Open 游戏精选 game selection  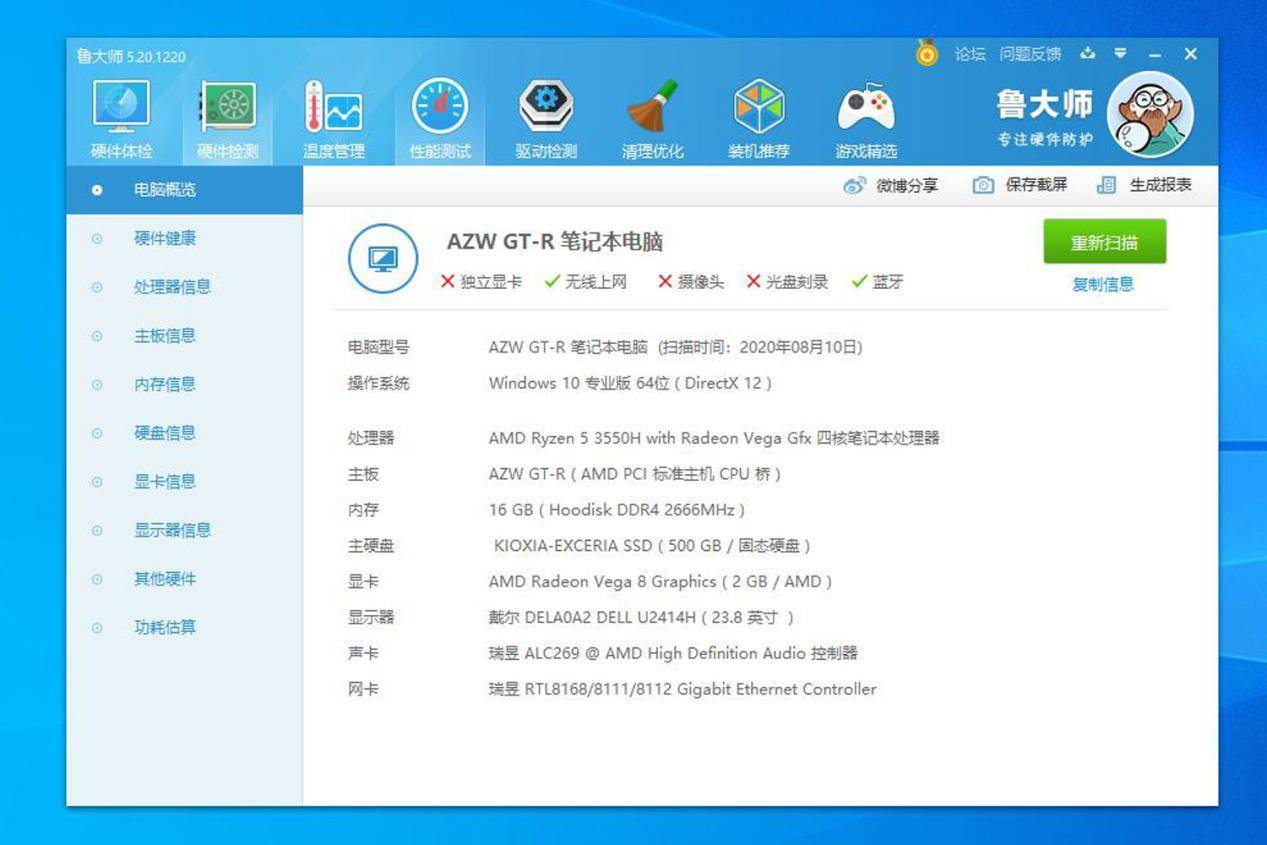point(866,115)
